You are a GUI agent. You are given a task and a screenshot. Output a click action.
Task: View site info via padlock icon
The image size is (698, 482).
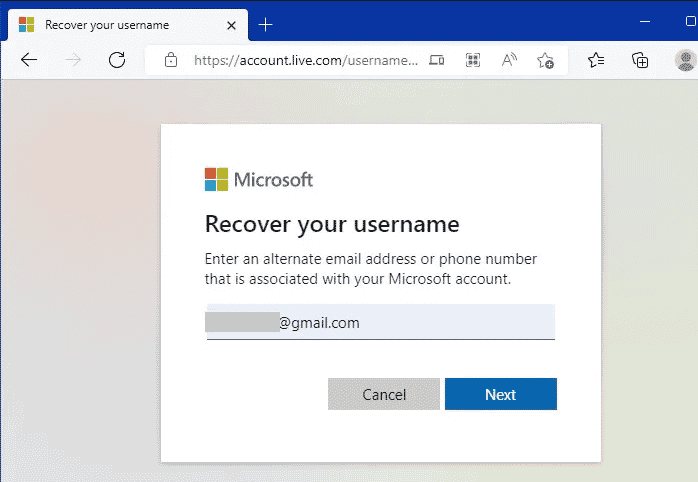tap(171, 60)
